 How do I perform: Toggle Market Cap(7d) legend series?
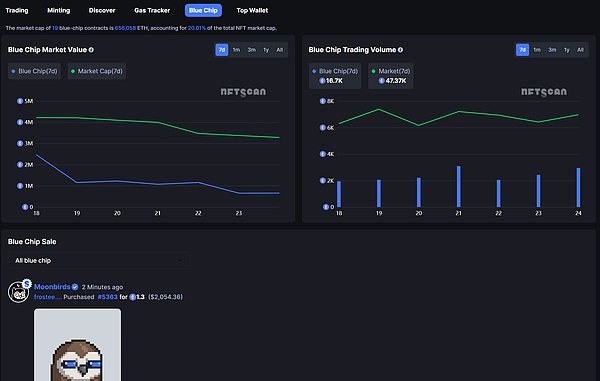point(97,71)
